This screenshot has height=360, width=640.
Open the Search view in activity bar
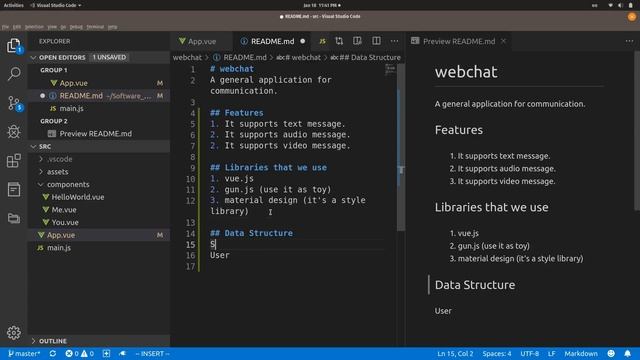(x=13, y=74)
